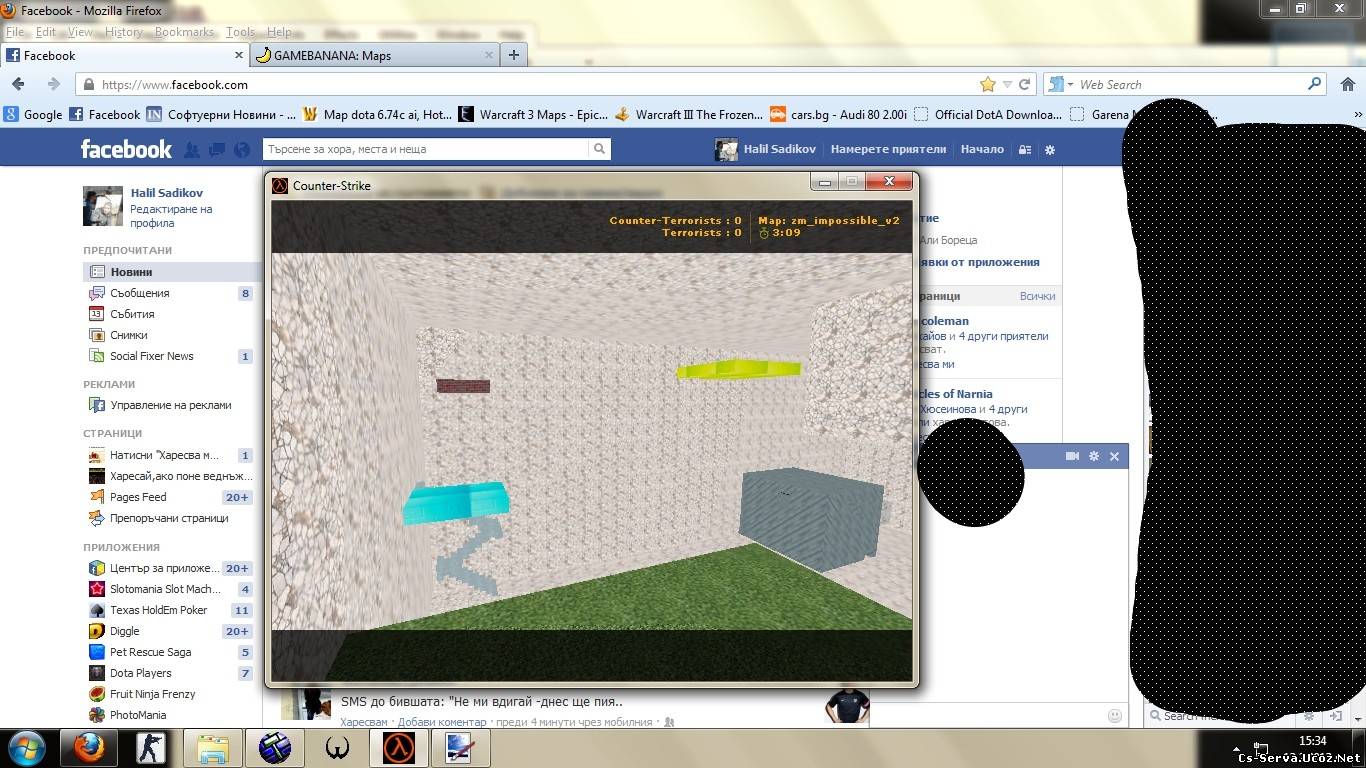Open the Quake-style taskbar icon
The image size is (1366, 768).
click(x=337, y=748)
